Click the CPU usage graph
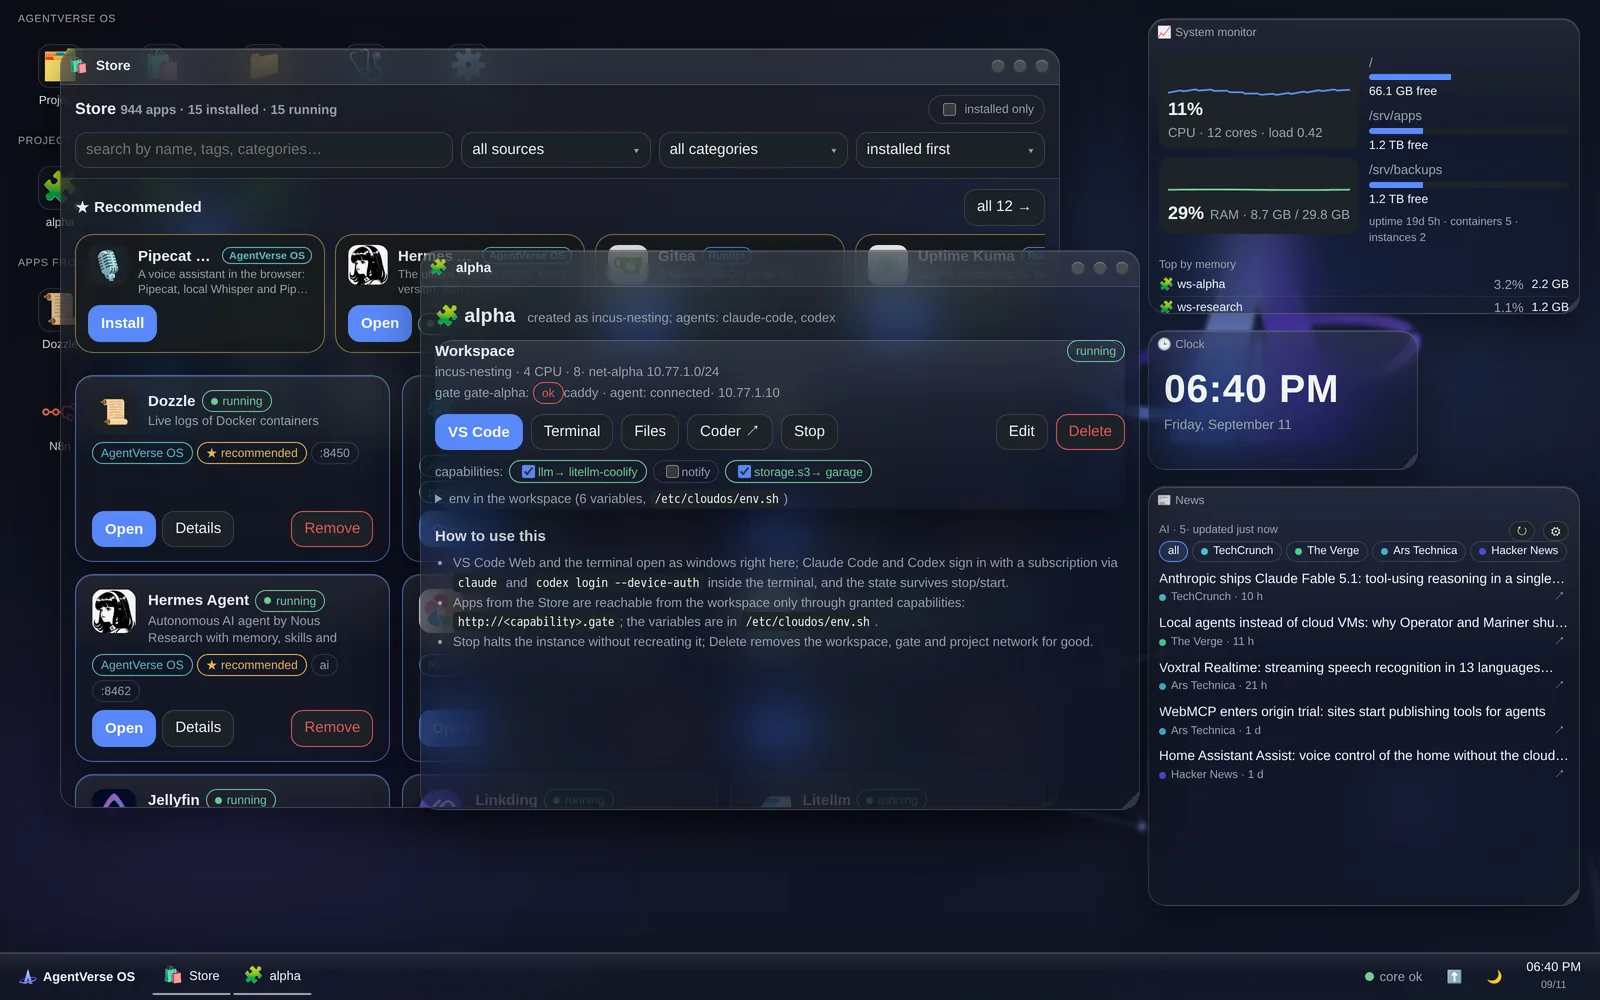 click(1259, 92)
